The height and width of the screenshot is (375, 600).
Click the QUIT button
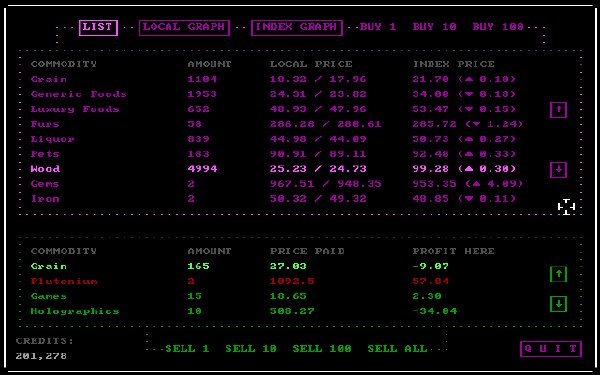551,349
